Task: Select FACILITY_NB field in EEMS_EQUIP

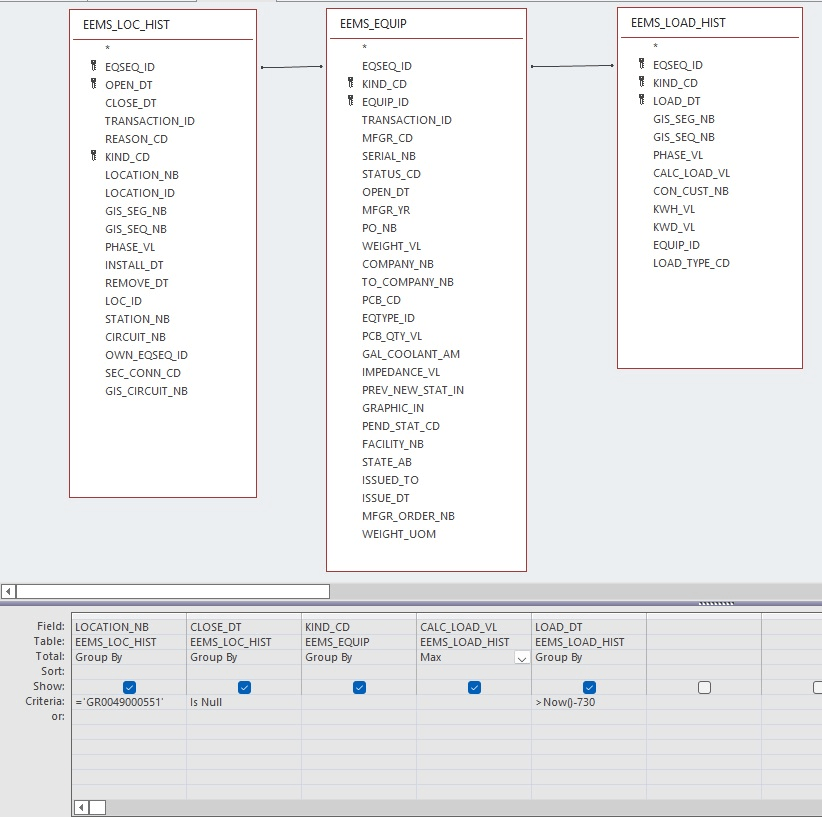Action: (x=393, y=444)
